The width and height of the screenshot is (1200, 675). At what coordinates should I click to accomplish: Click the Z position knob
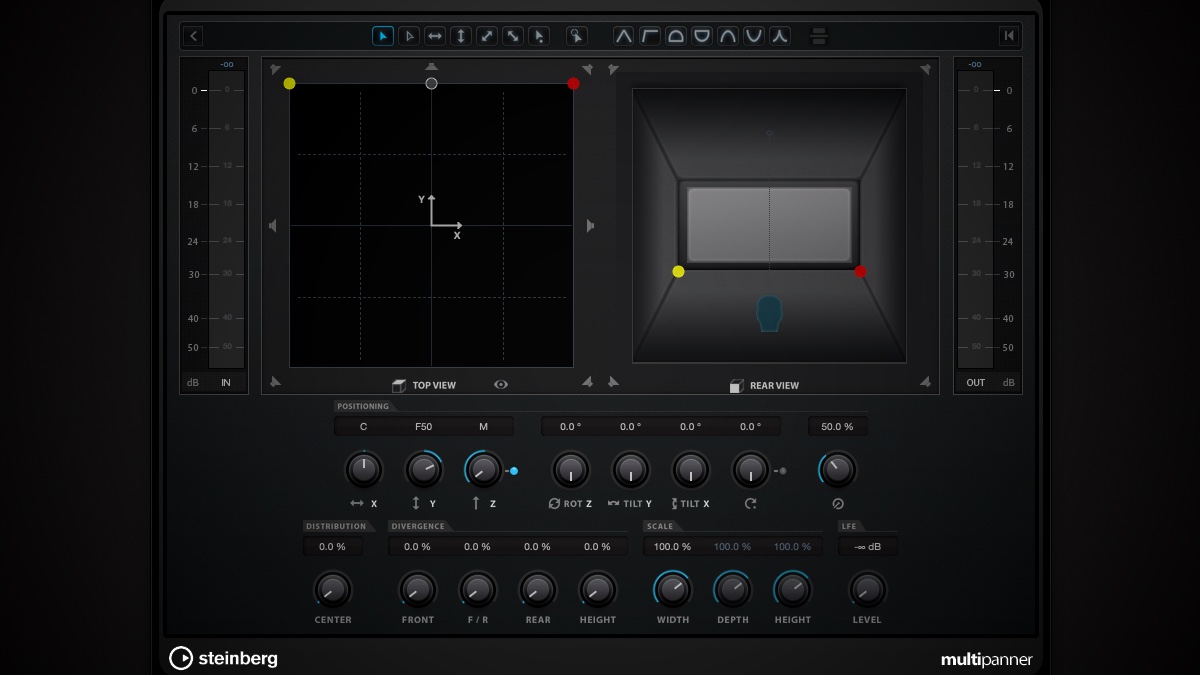point(484,469)
